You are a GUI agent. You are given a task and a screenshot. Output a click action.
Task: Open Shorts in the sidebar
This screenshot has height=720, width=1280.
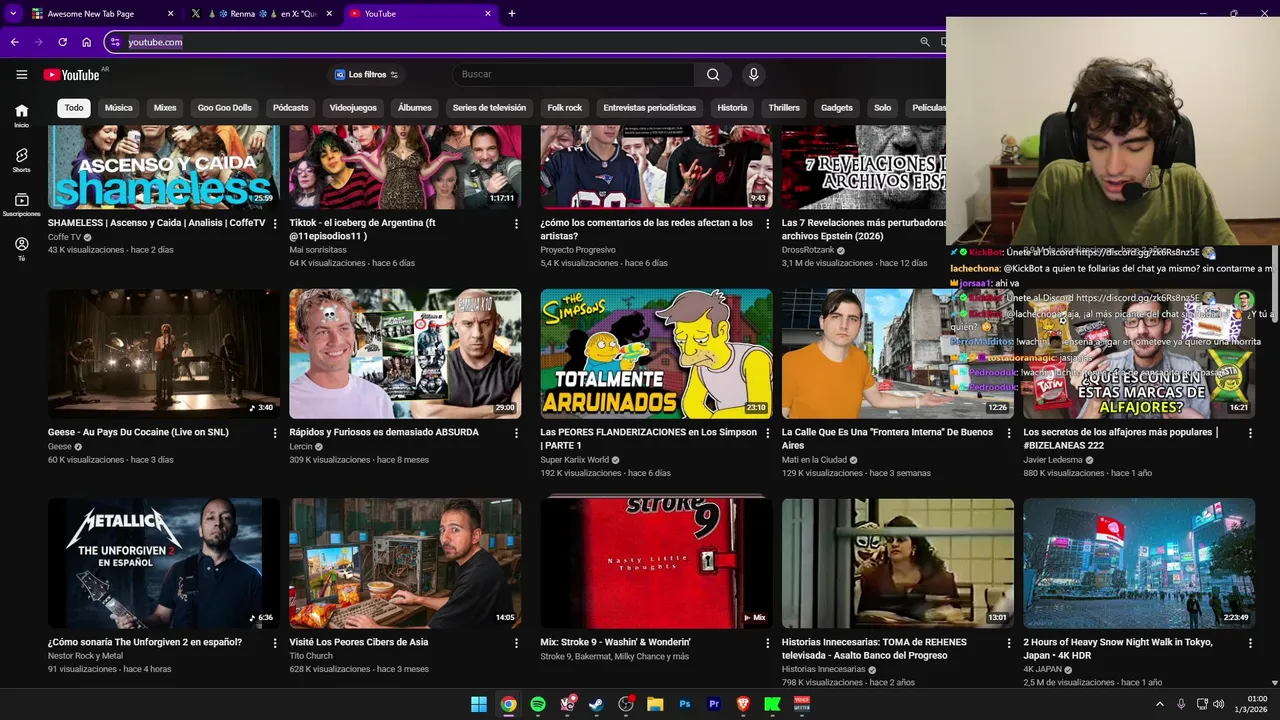pos(21,160)
